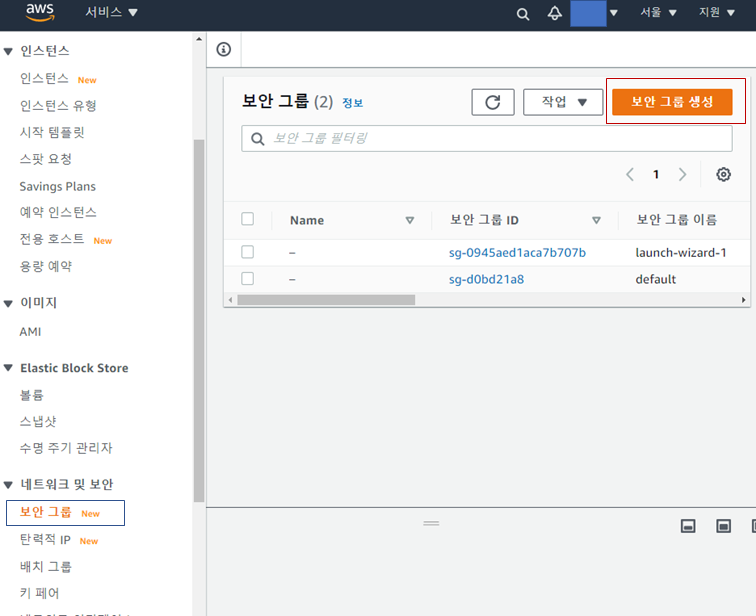Collapse the 인스턴스 sidebar section
Image resolution: width=756 pixels, height=616 pixels.
click(8, 51)
